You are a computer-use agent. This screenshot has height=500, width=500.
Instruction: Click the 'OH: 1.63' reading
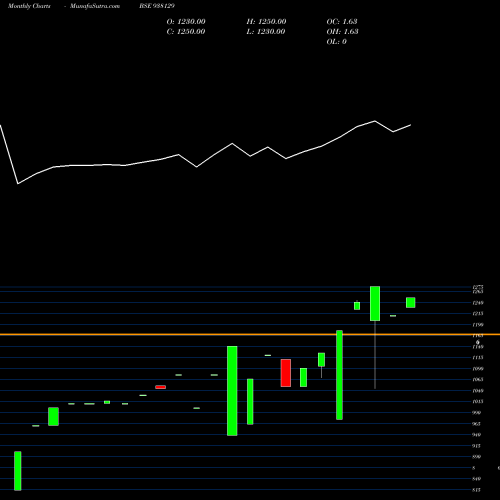[342, 32]
